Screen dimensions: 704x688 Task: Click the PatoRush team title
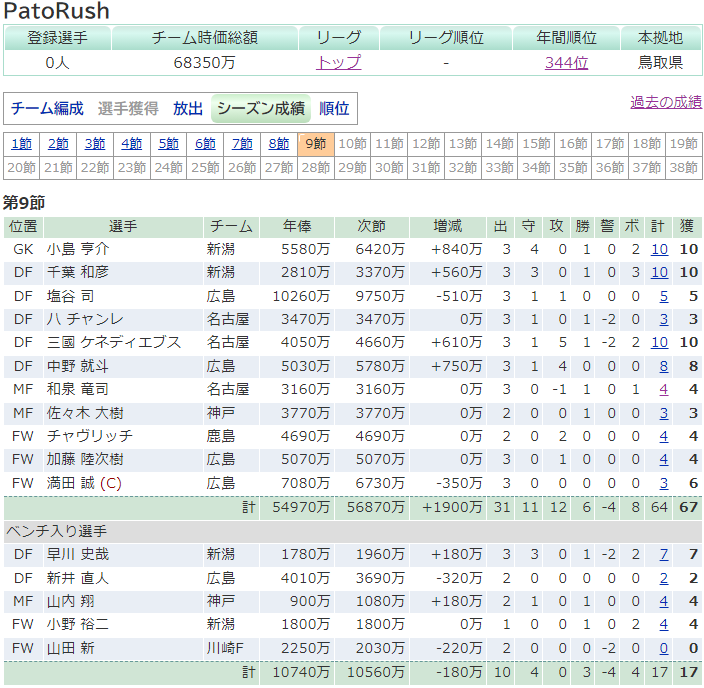click(x=57, y=11)
